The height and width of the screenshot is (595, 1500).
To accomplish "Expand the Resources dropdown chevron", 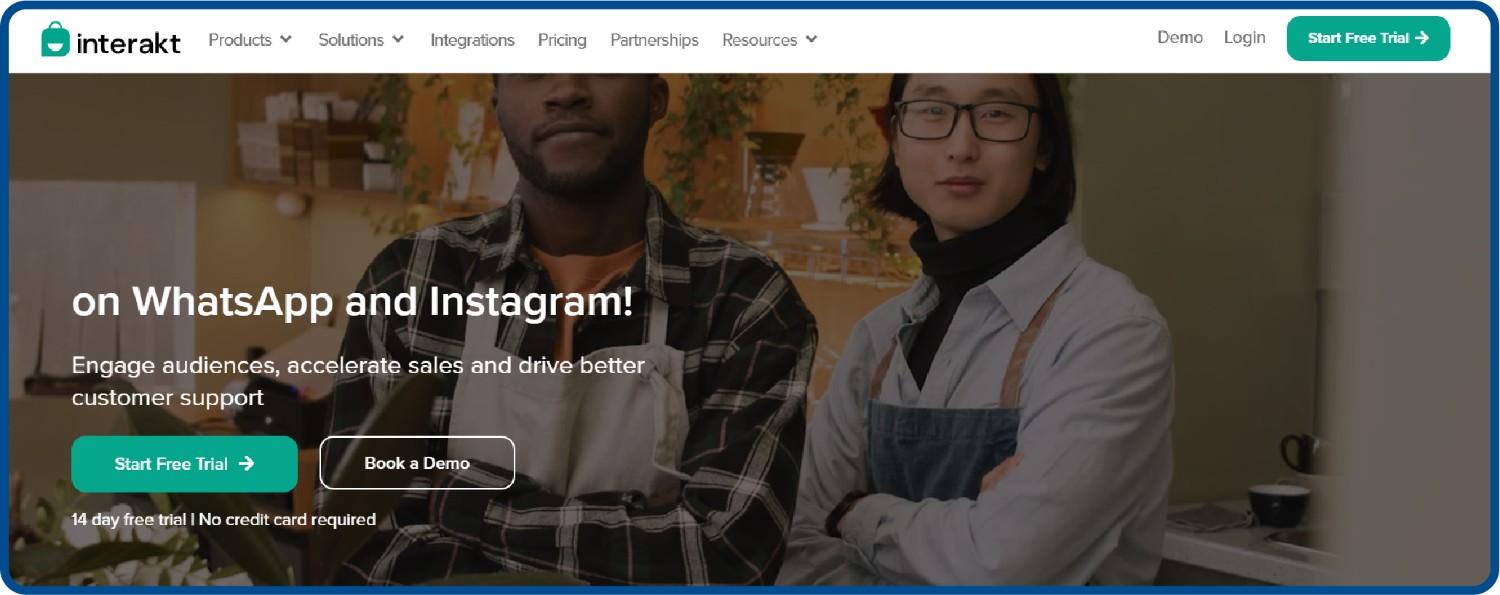I will point(811,39).
